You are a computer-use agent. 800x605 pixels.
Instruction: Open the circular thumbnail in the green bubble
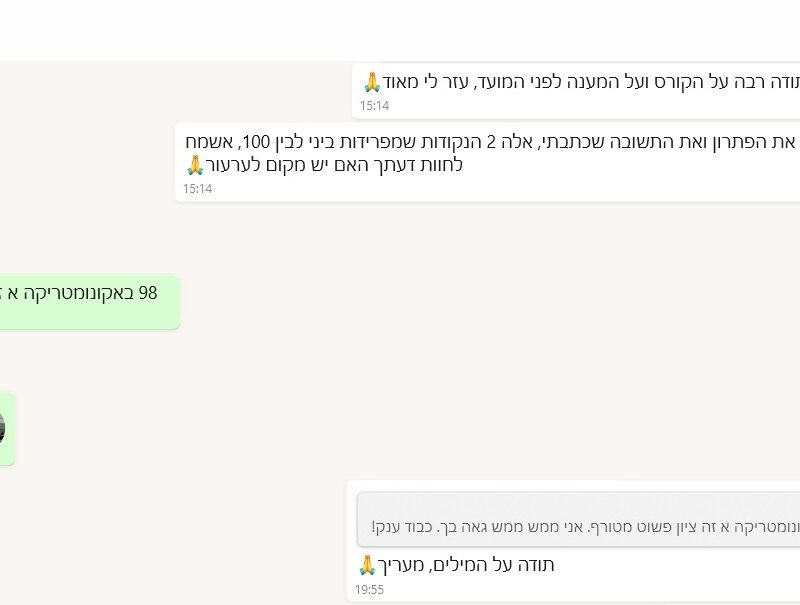[2, 428]
